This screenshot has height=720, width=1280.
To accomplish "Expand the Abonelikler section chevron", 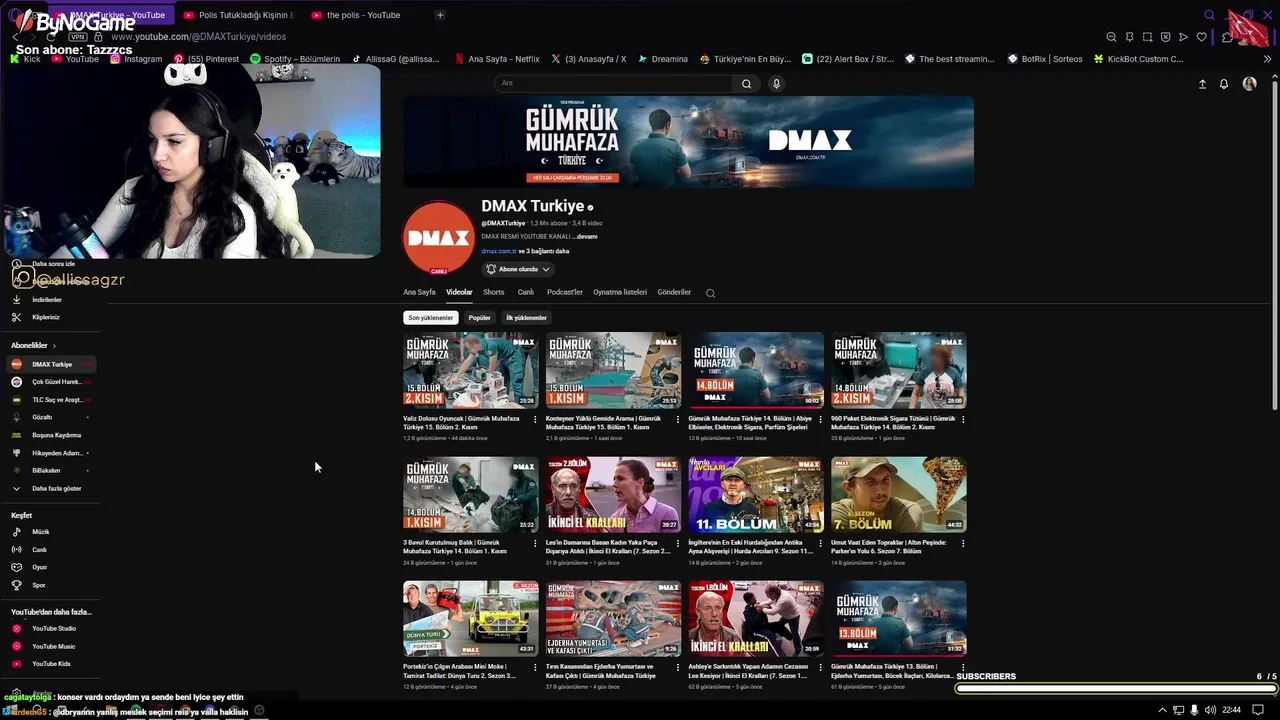I will (x=54, y=346).
